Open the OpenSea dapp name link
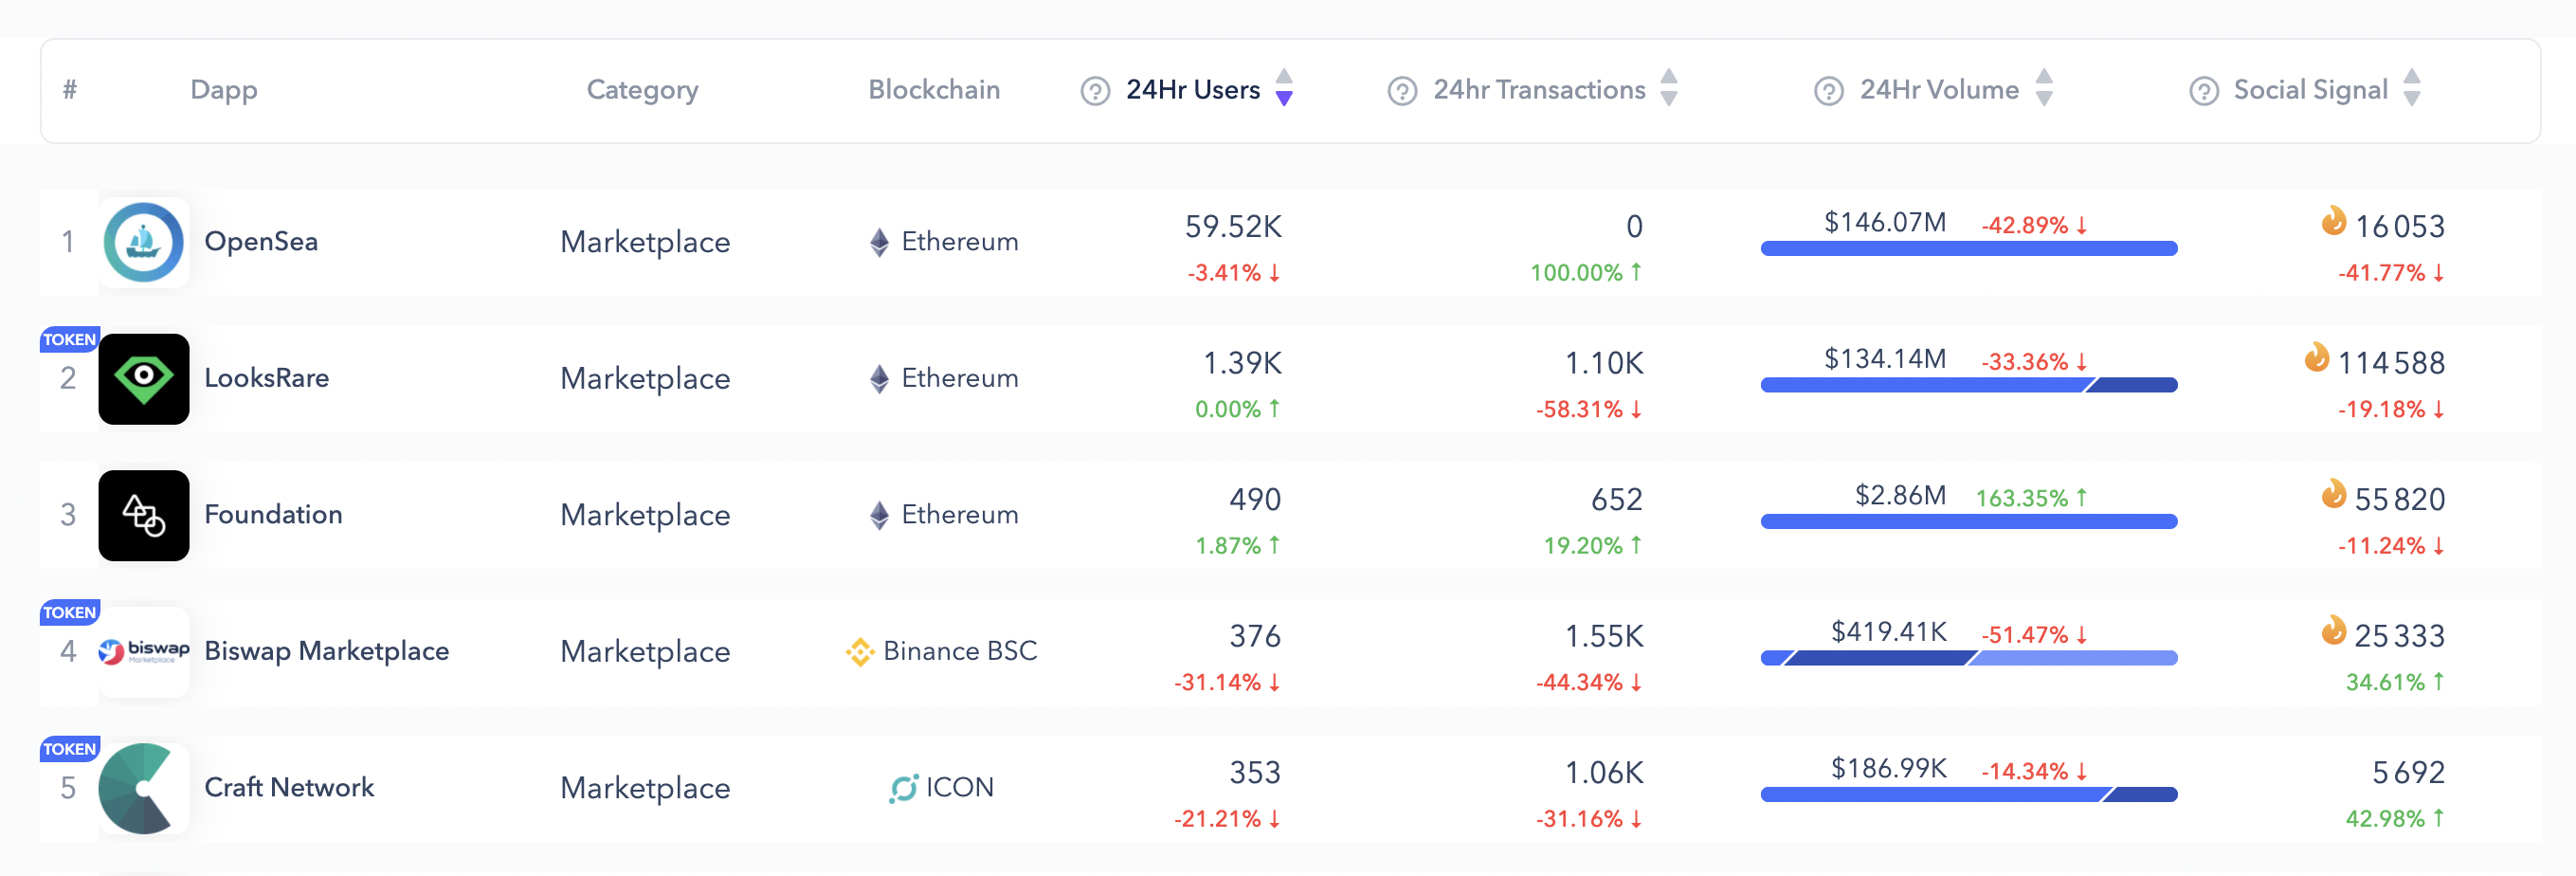The image size is (2576, 876). click(261, 242)
